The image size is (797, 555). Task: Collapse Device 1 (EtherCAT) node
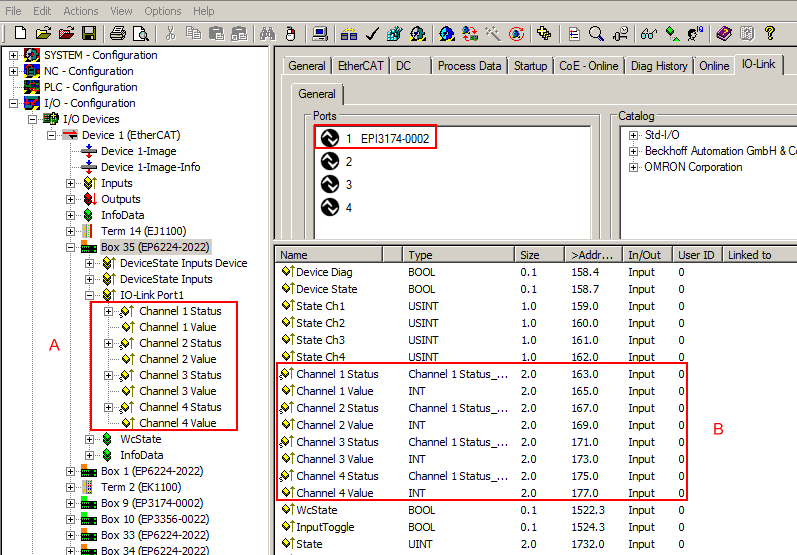pyautogui.click(x=51, y=135)
